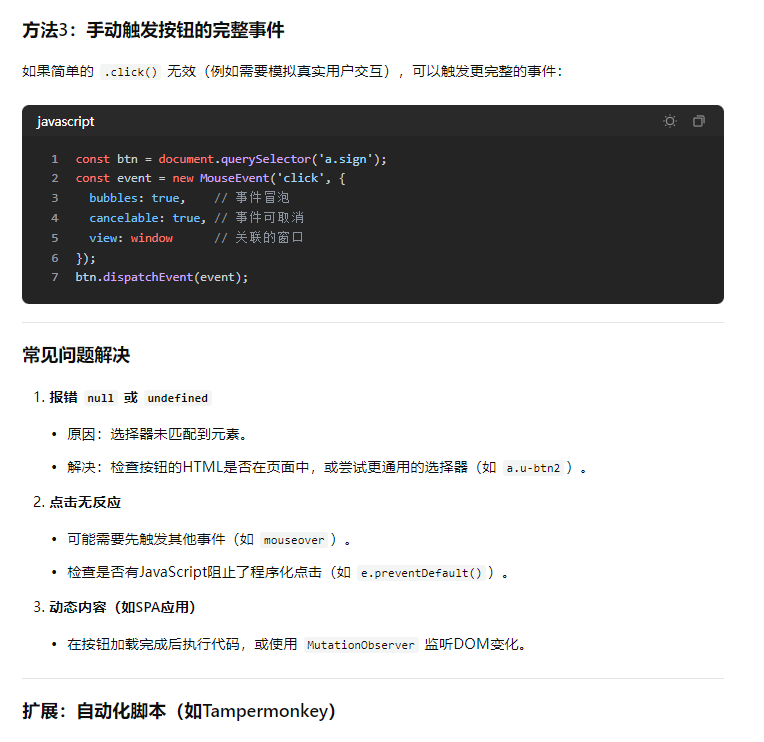Click the heading 扩展：自动化脚本（如Tampermonkey）
Image resolution: width=764 pixels, height=742 pixels.
tap(179, 711)
